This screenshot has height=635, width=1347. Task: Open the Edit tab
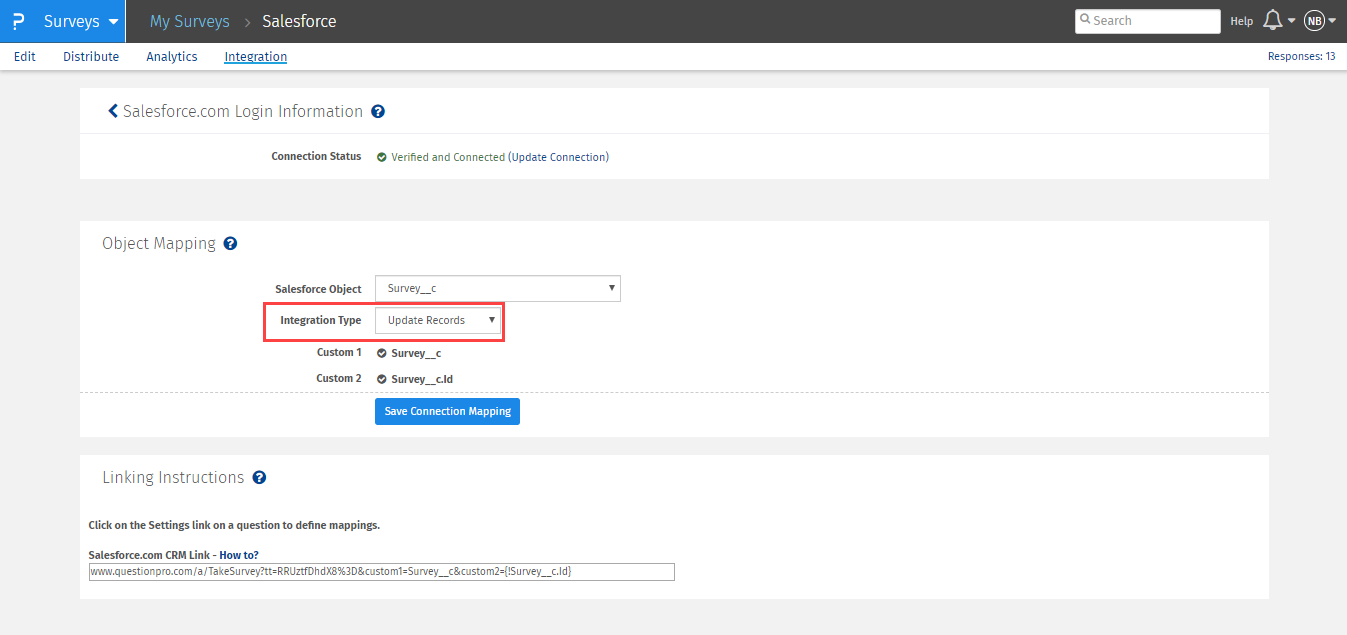25,57
